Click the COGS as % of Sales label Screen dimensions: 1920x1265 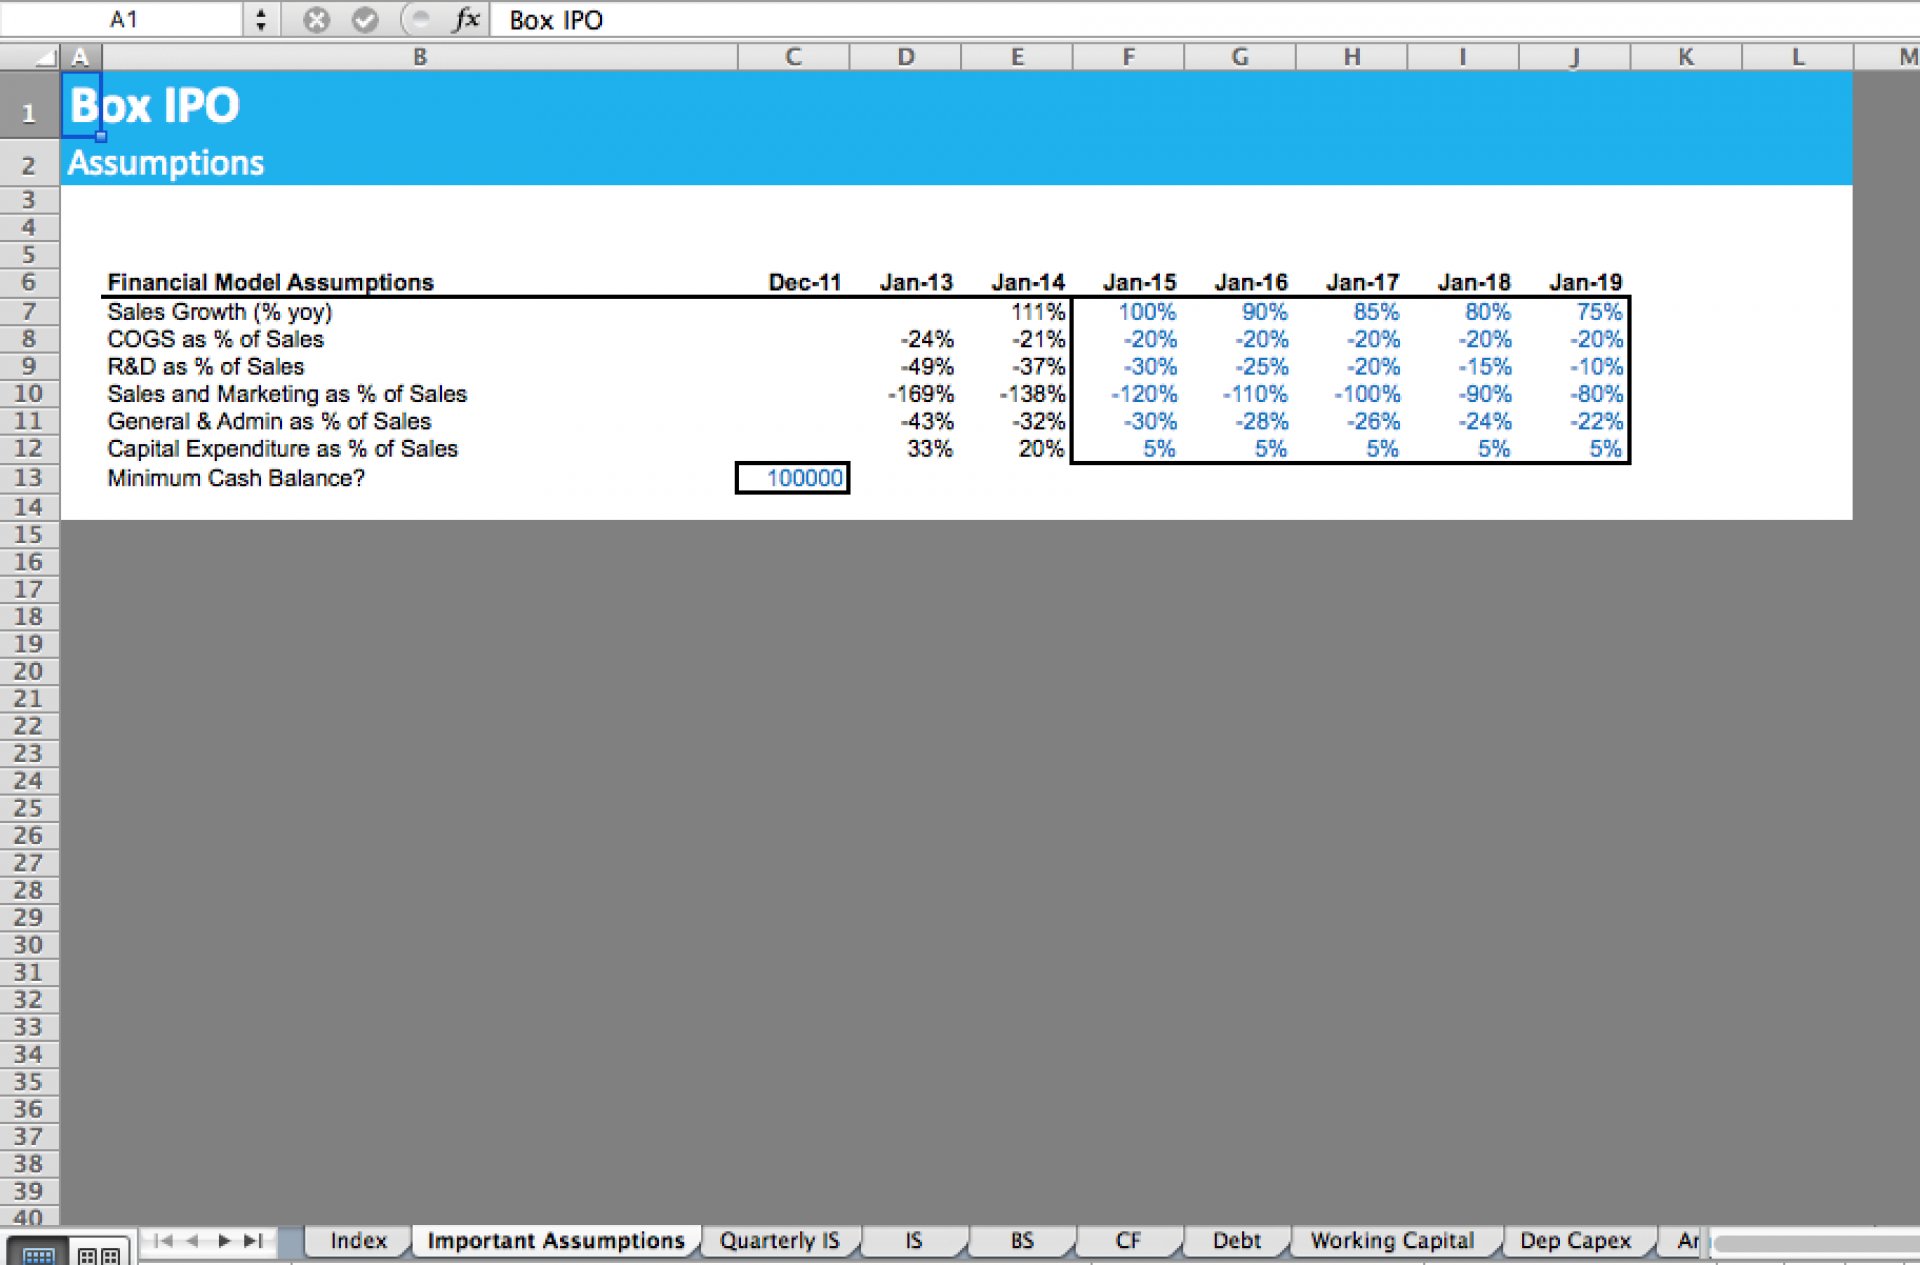coord(215,339)
